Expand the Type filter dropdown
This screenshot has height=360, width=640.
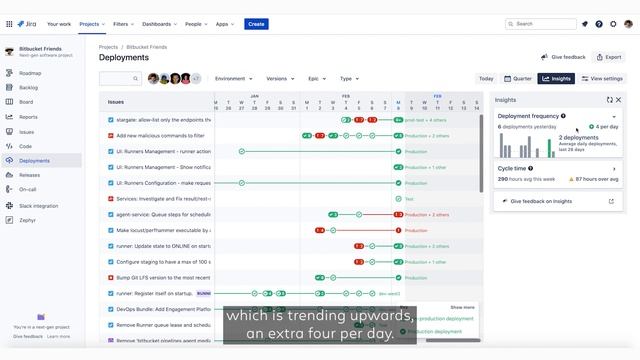349,78
